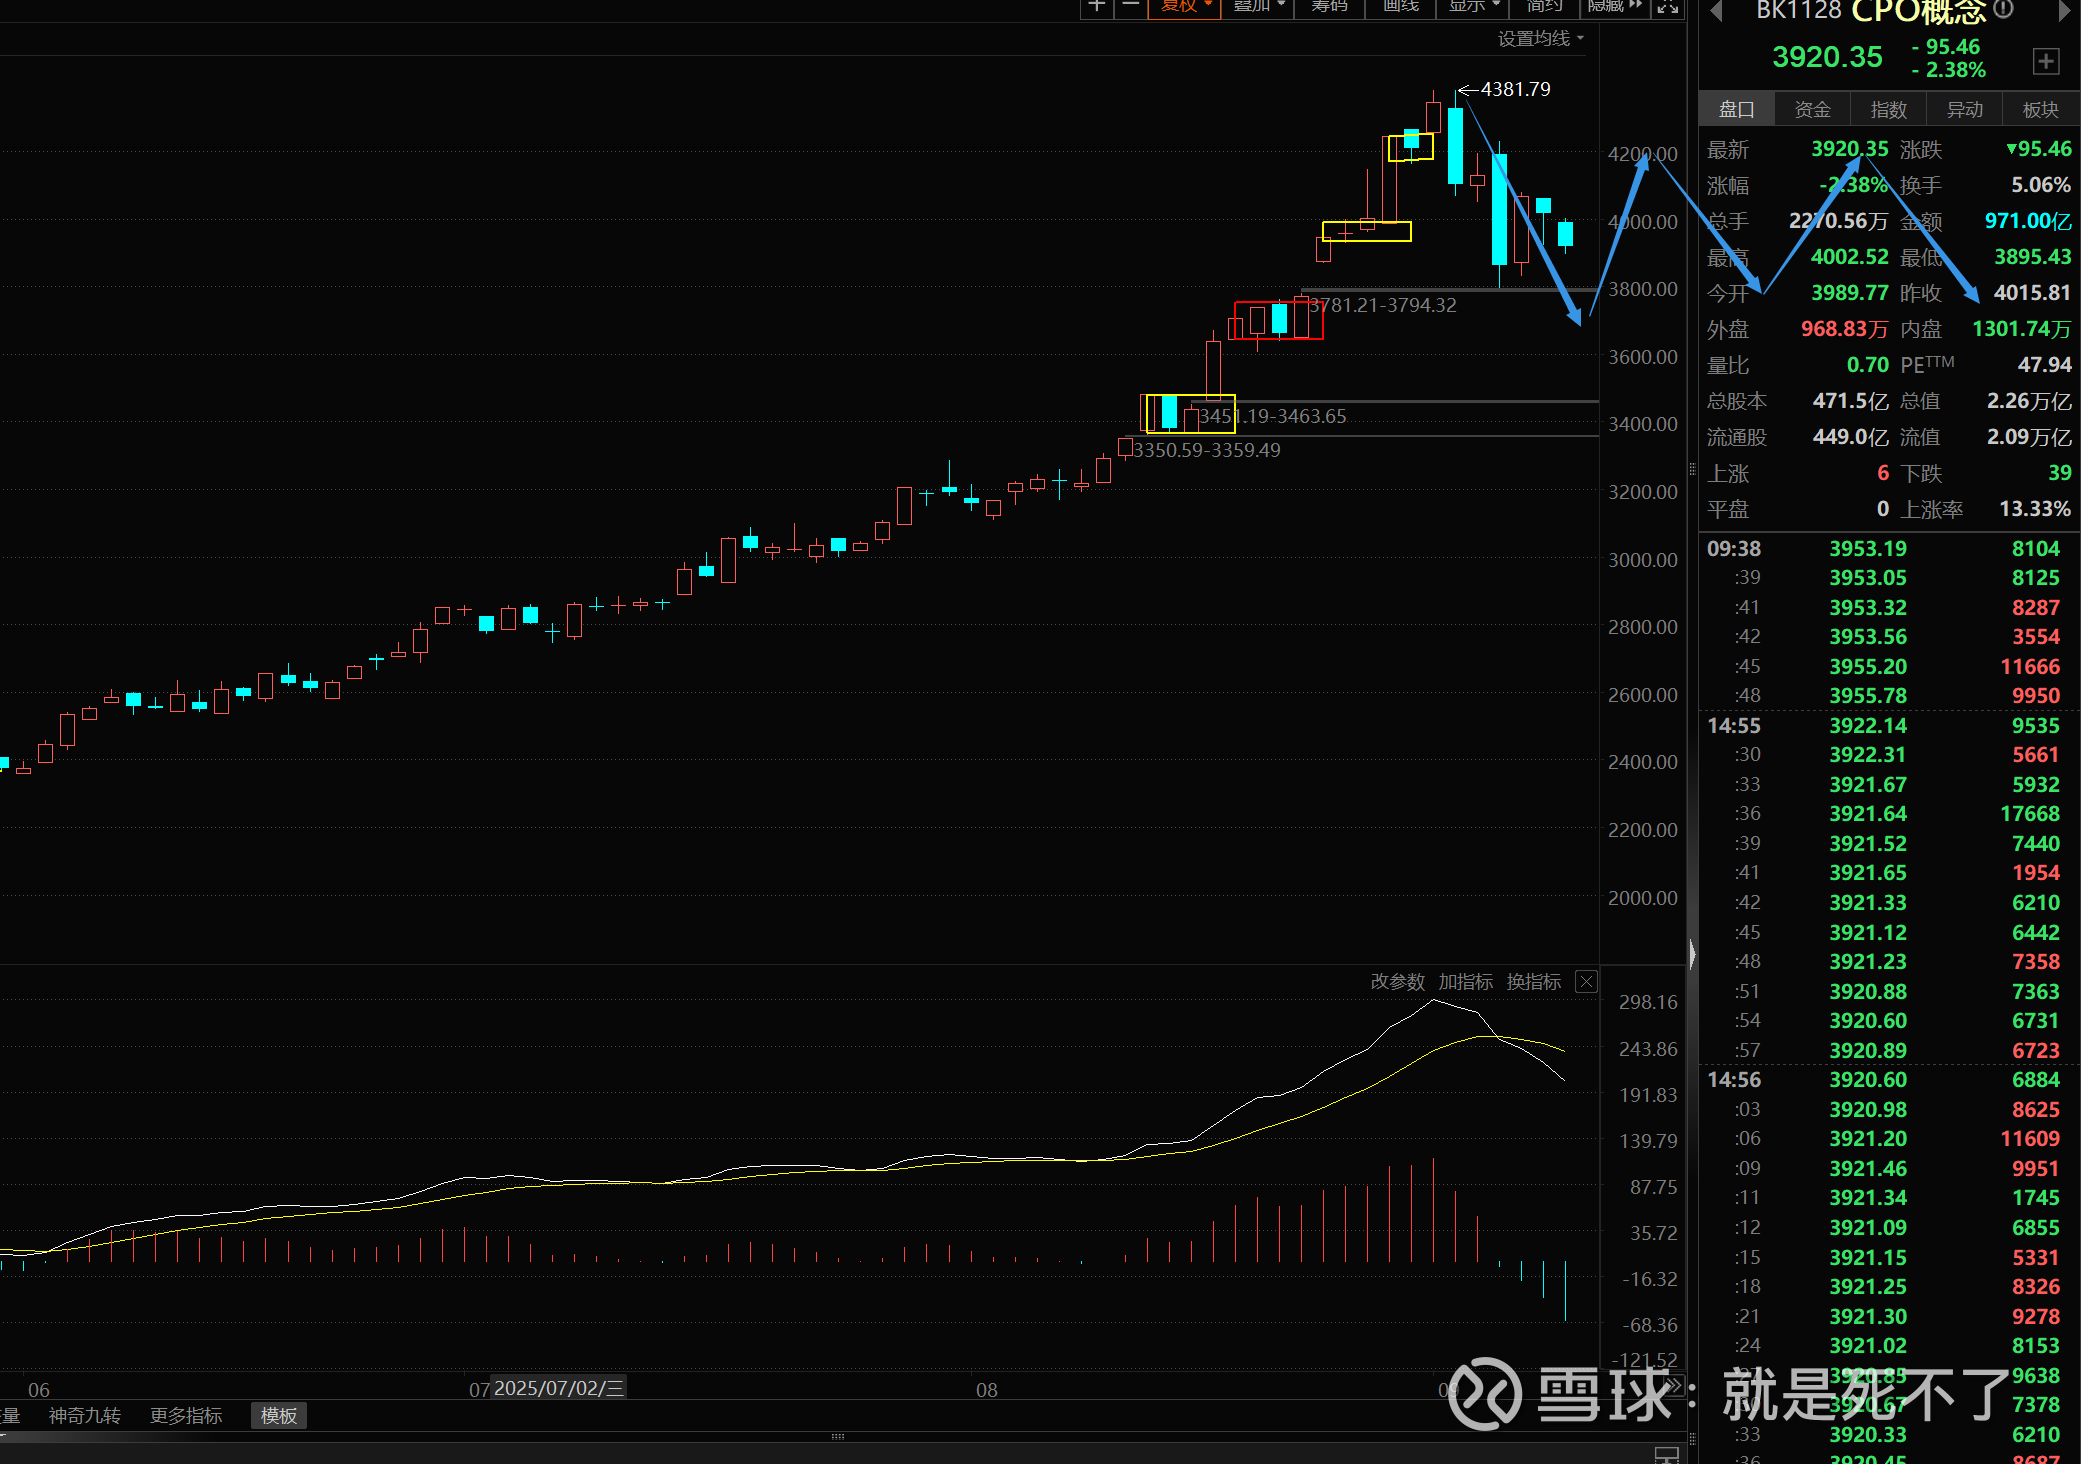2081x1464 pixels.
Task: Toggle the 简约 simple mode
Action: [1544, 6]
